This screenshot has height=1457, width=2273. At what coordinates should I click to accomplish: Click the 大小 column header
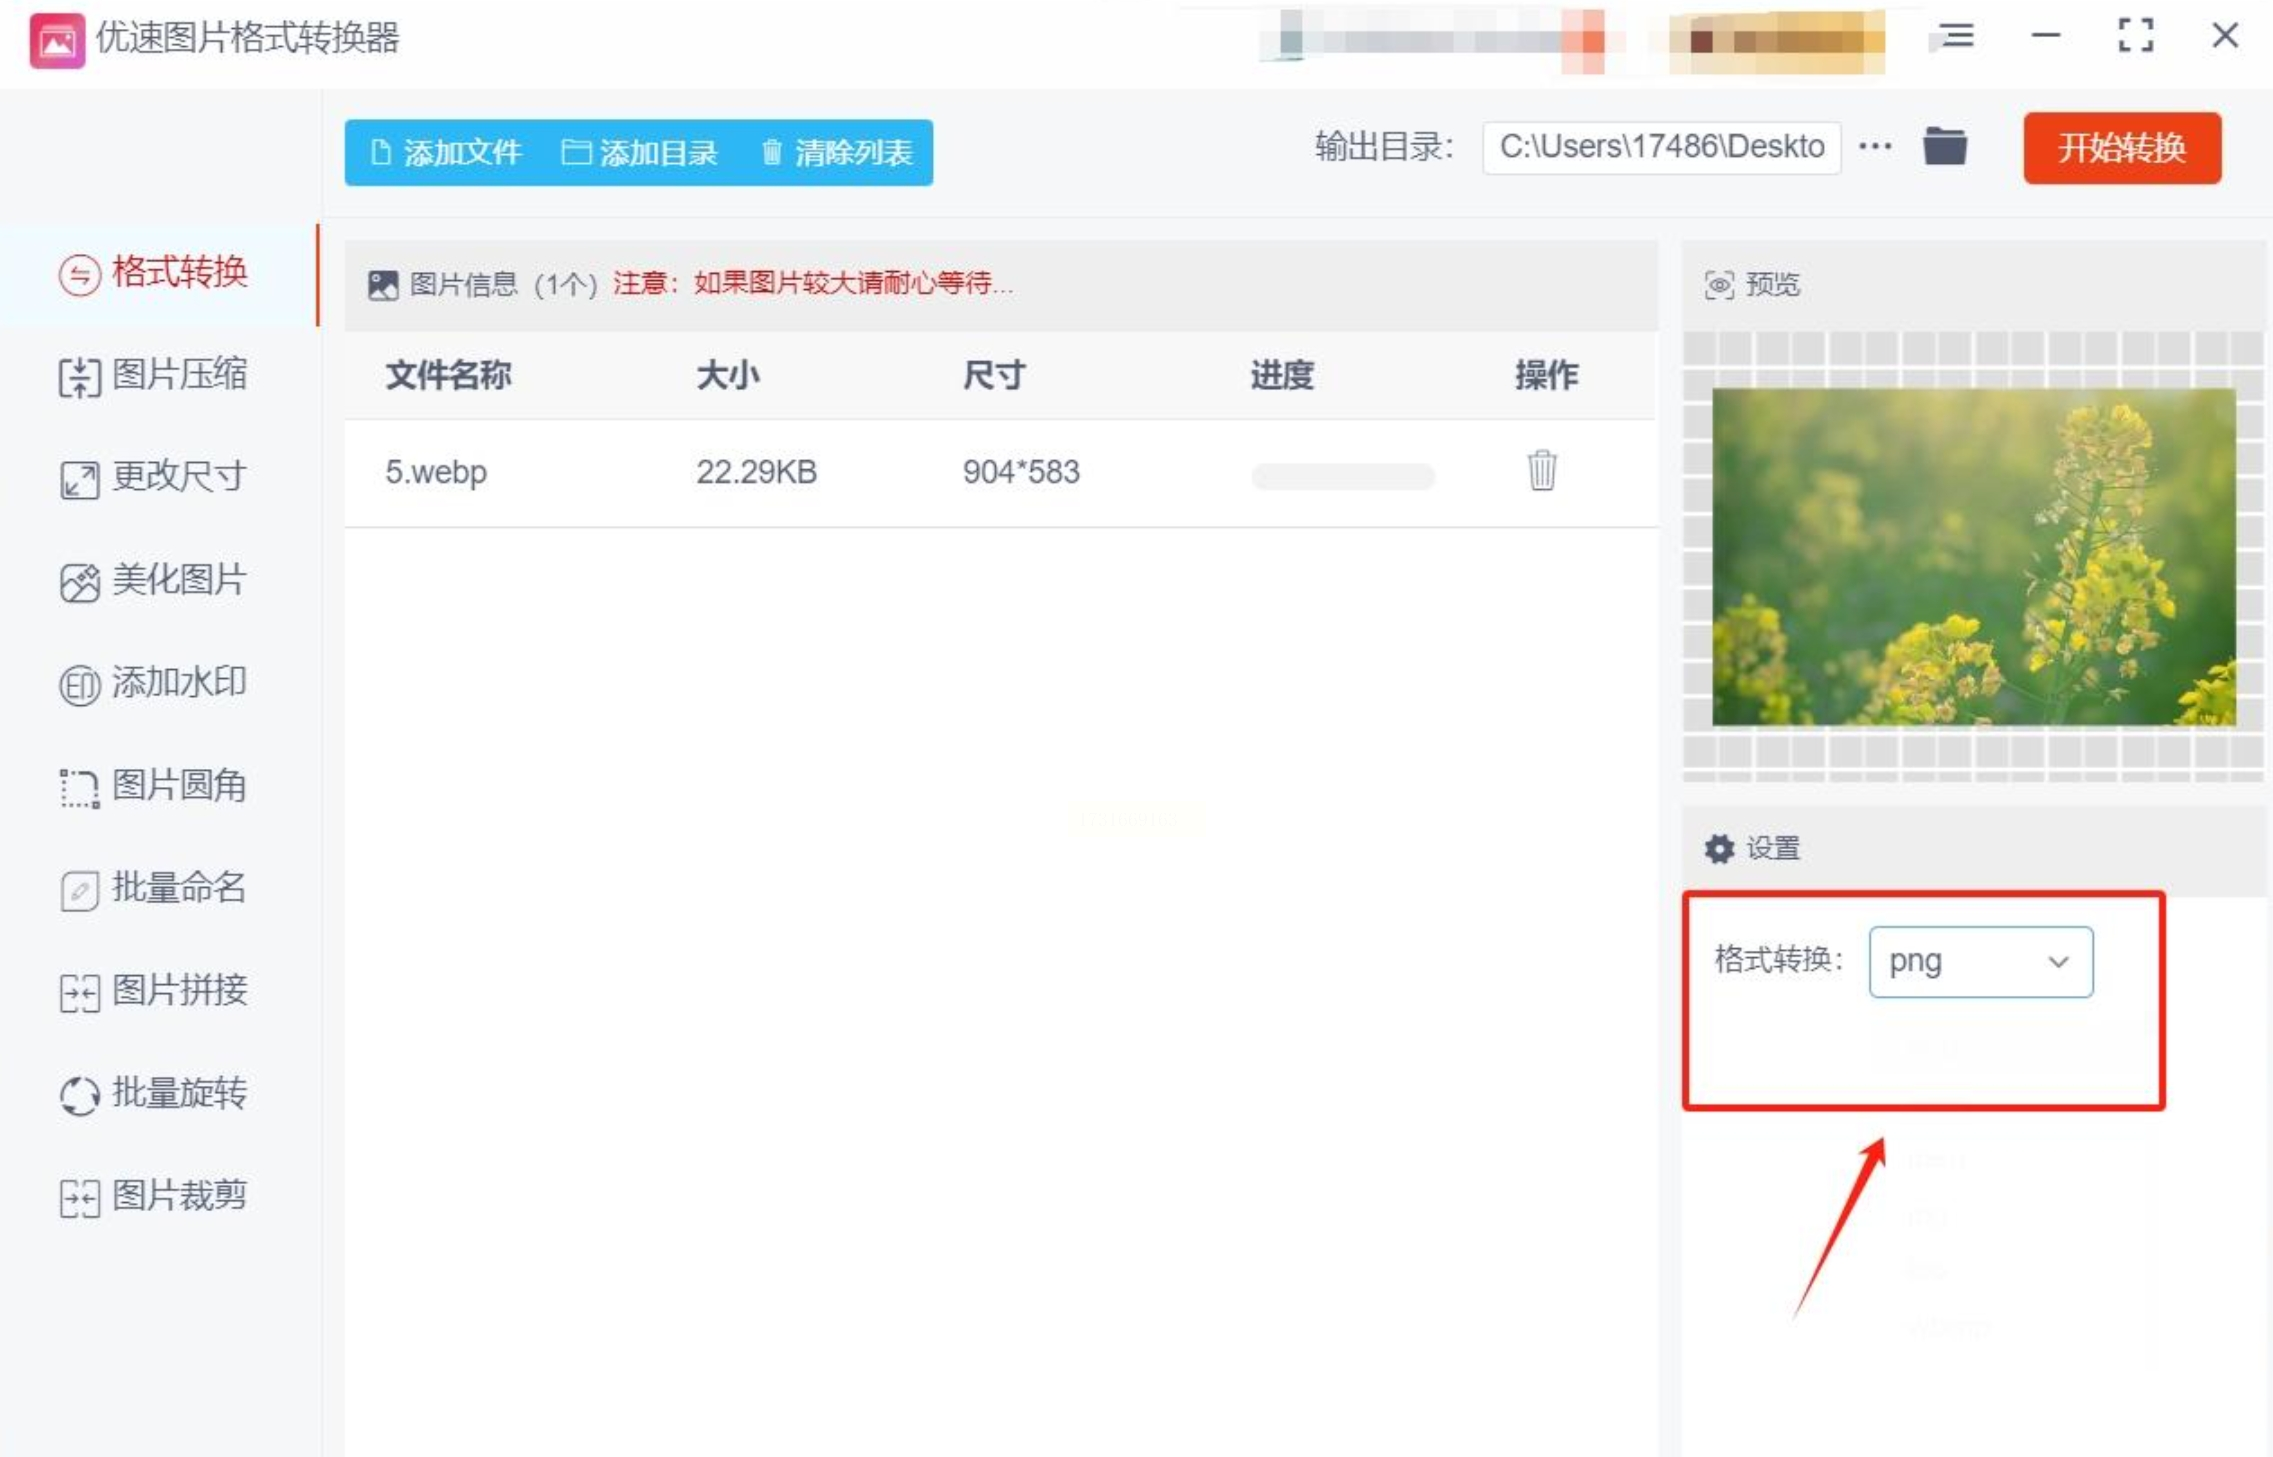pos(728,376)
